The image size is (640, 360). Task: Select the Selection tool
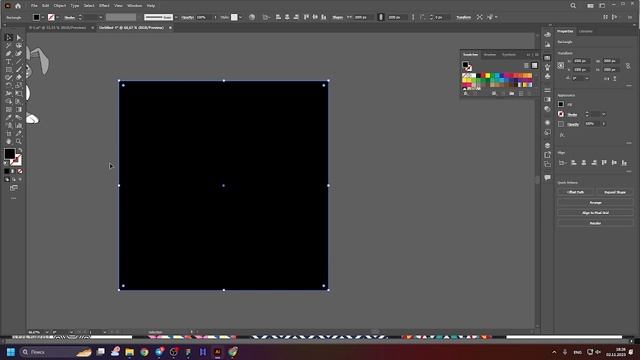pyautogui.click(x=9, y=38)
